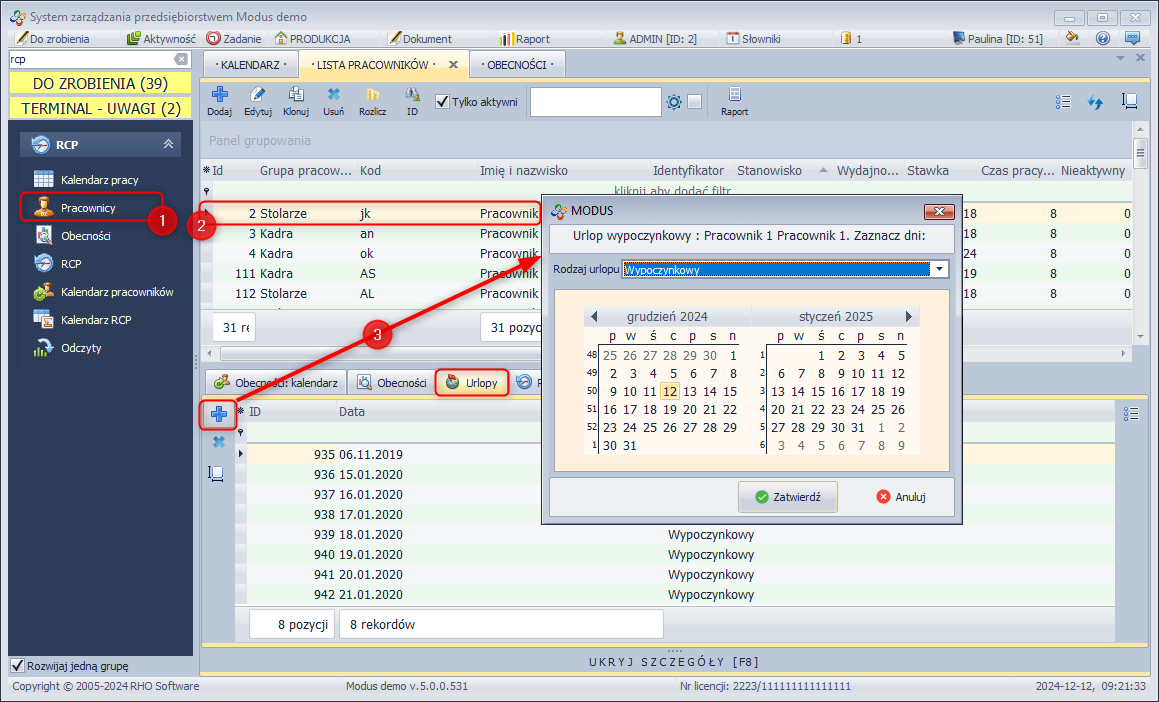Image resolution: width=1159 pixels, height=702 pixels.
Task: Toggle the Tylko aktywni checkbox
Action: pos(443,101)
